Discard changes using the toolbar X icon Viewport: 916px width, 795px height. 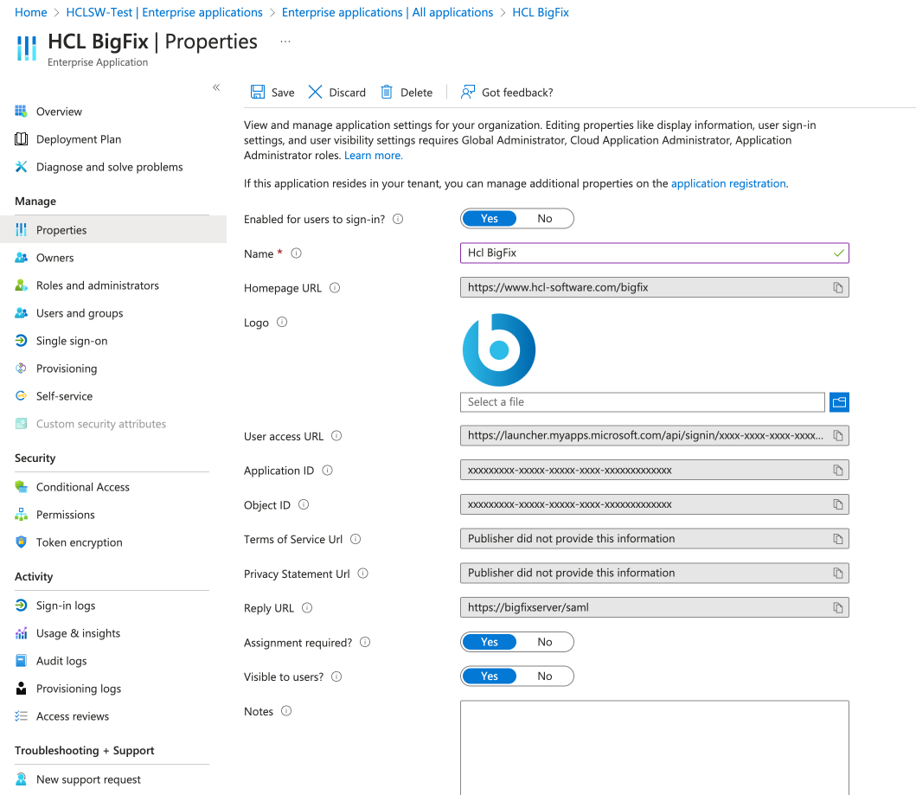(318, 92)
